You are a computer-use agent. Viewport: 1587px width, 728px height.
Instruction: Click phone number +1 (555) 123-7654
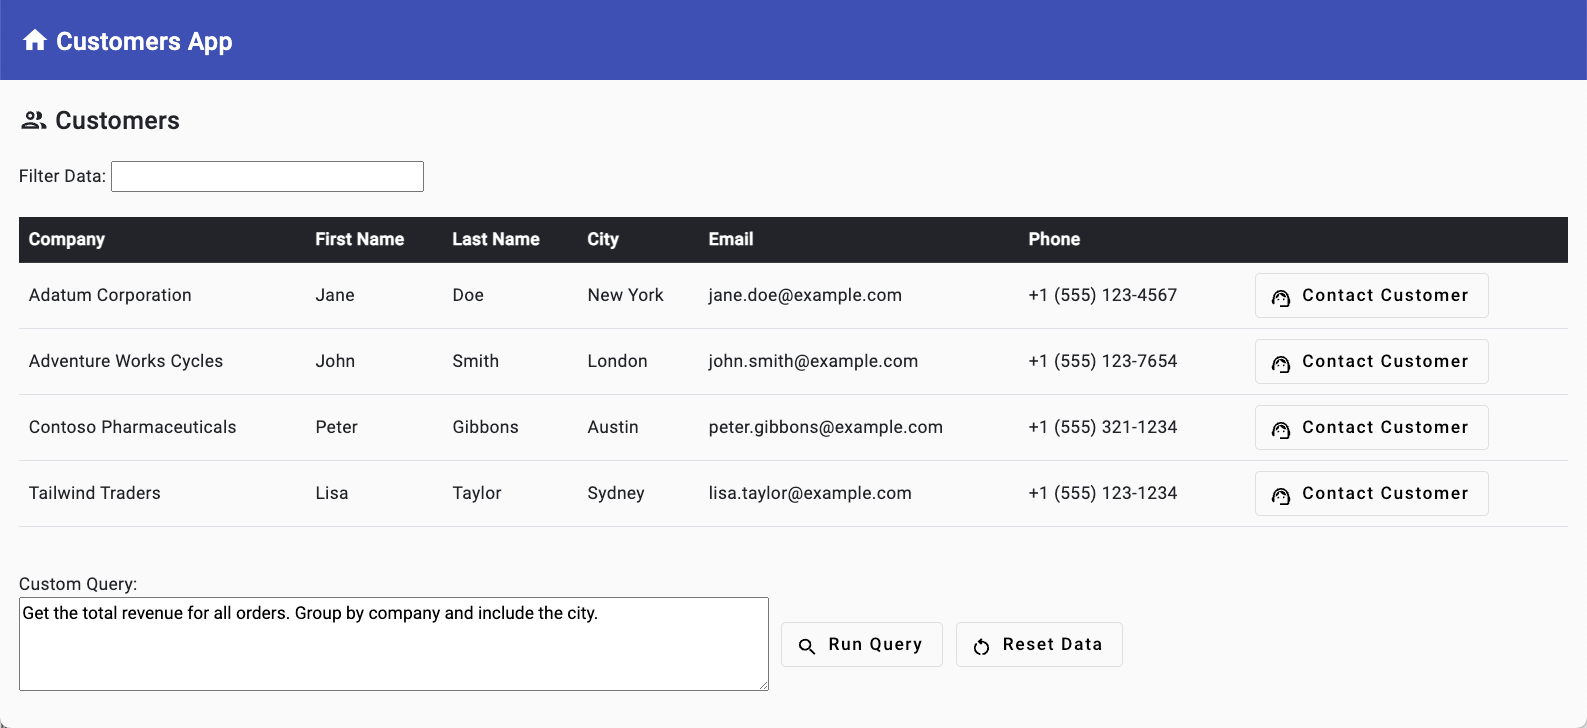click(1103, 361)
